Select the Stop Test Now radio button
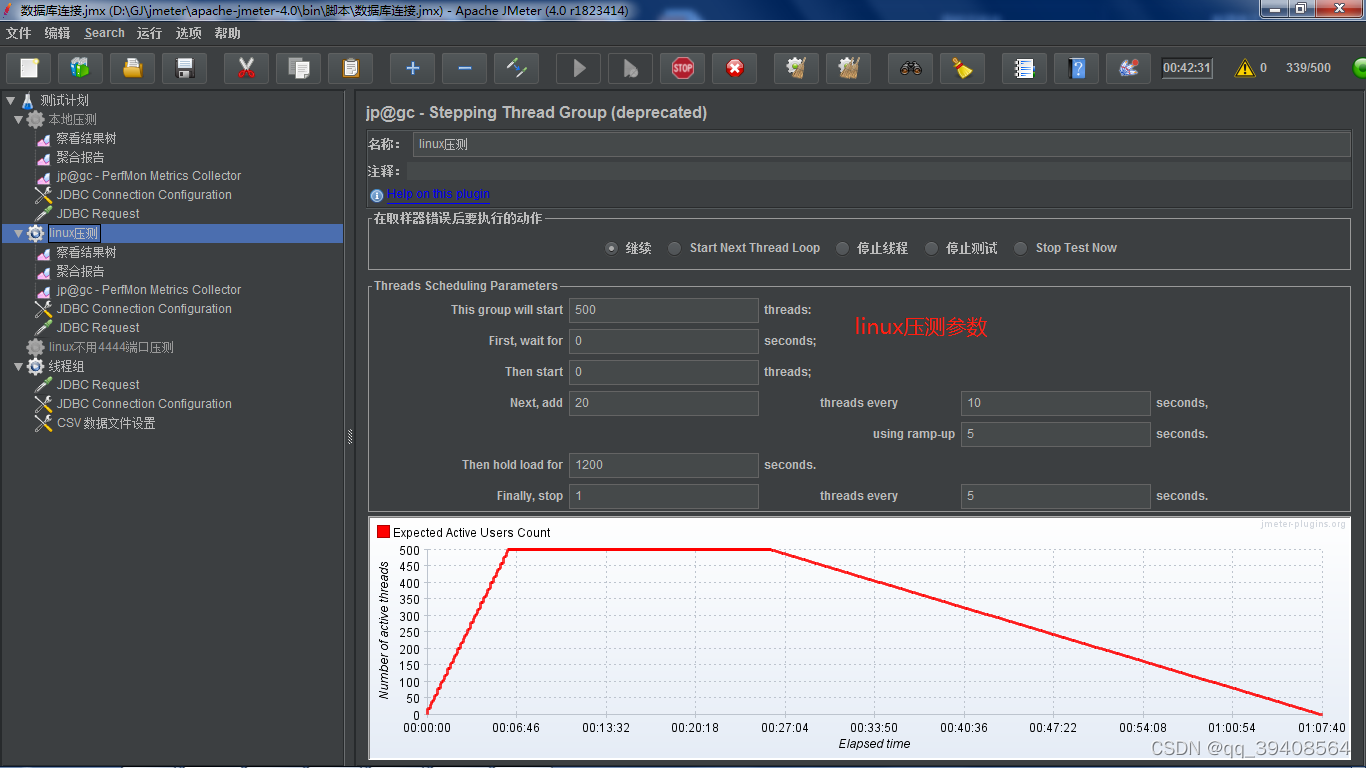Screen dimensions: 1366x768 point(1020,248)
